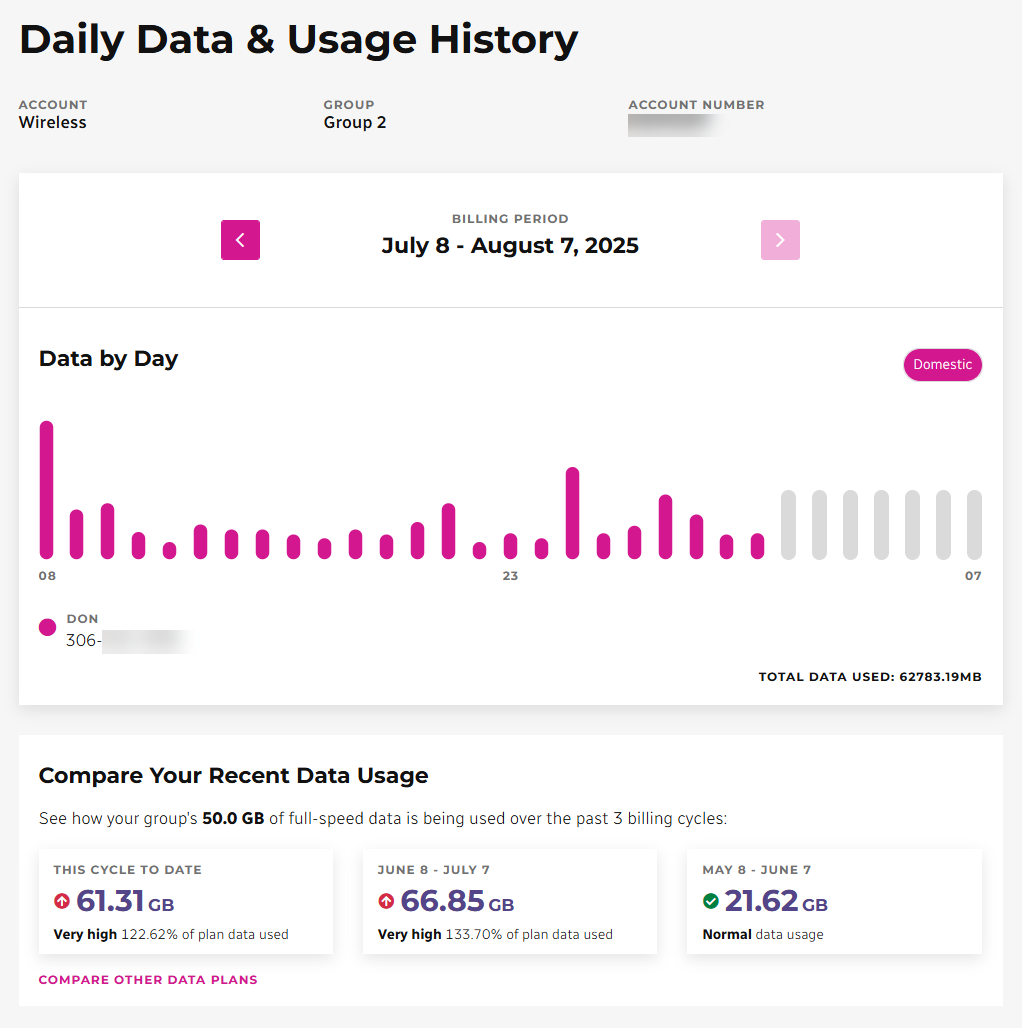This screenshot has height=1028, width=1022.
Task: Click the blurred account number field
Action: pos(673,125)
